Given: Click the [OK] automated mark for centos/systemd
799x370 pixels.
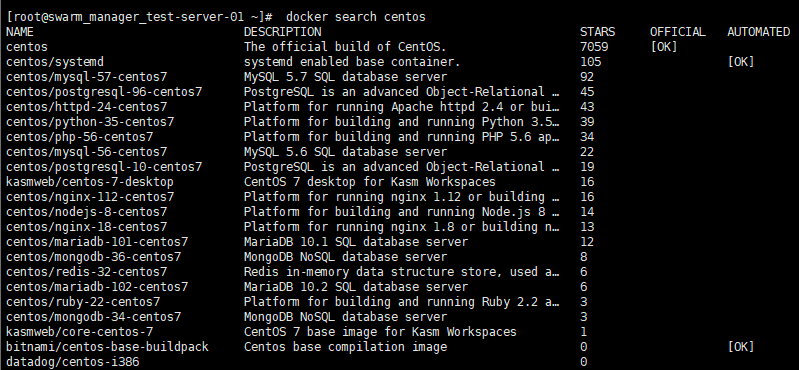Looking at the screenshot, I should (741, 62).
